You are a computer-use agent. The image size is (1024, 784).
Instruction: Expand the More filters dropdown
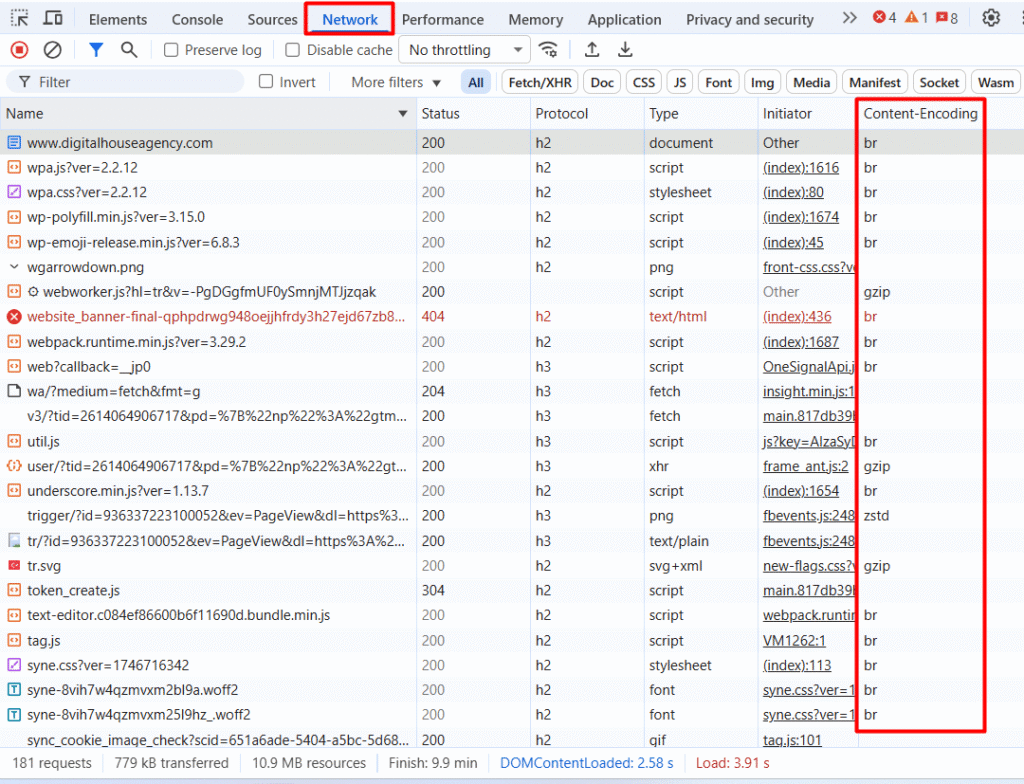[396, 82]
